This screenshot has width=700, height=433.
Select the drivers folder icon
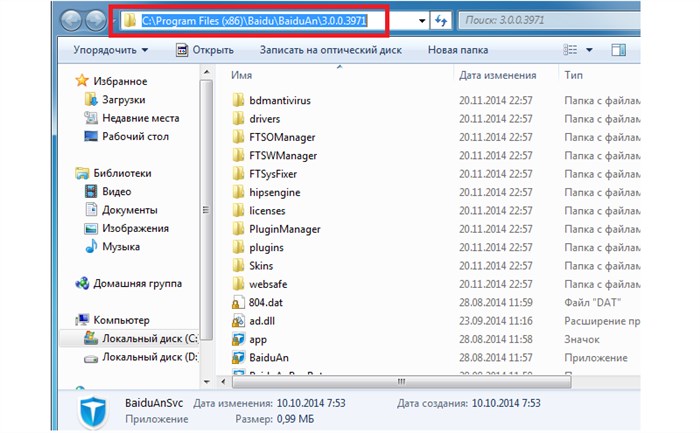[238, 118]
